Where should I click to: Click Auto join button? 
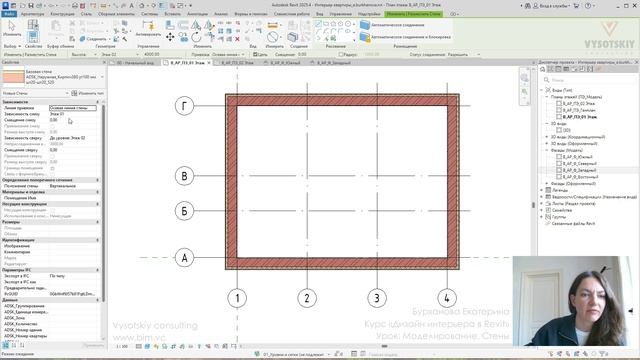click(x=392, y=25)
